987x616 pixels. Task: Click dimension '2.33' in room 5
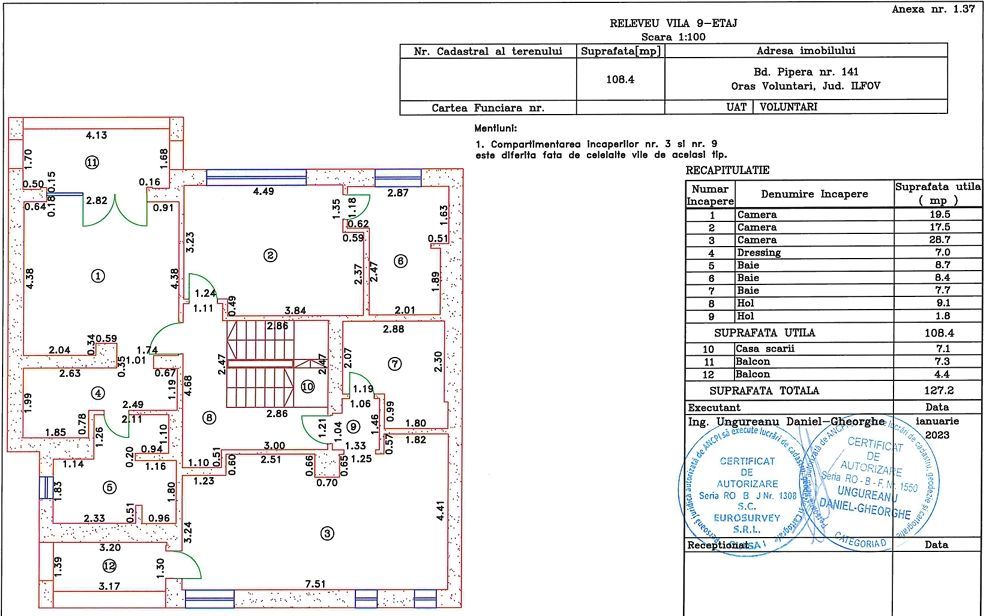(x=94, y=518)
